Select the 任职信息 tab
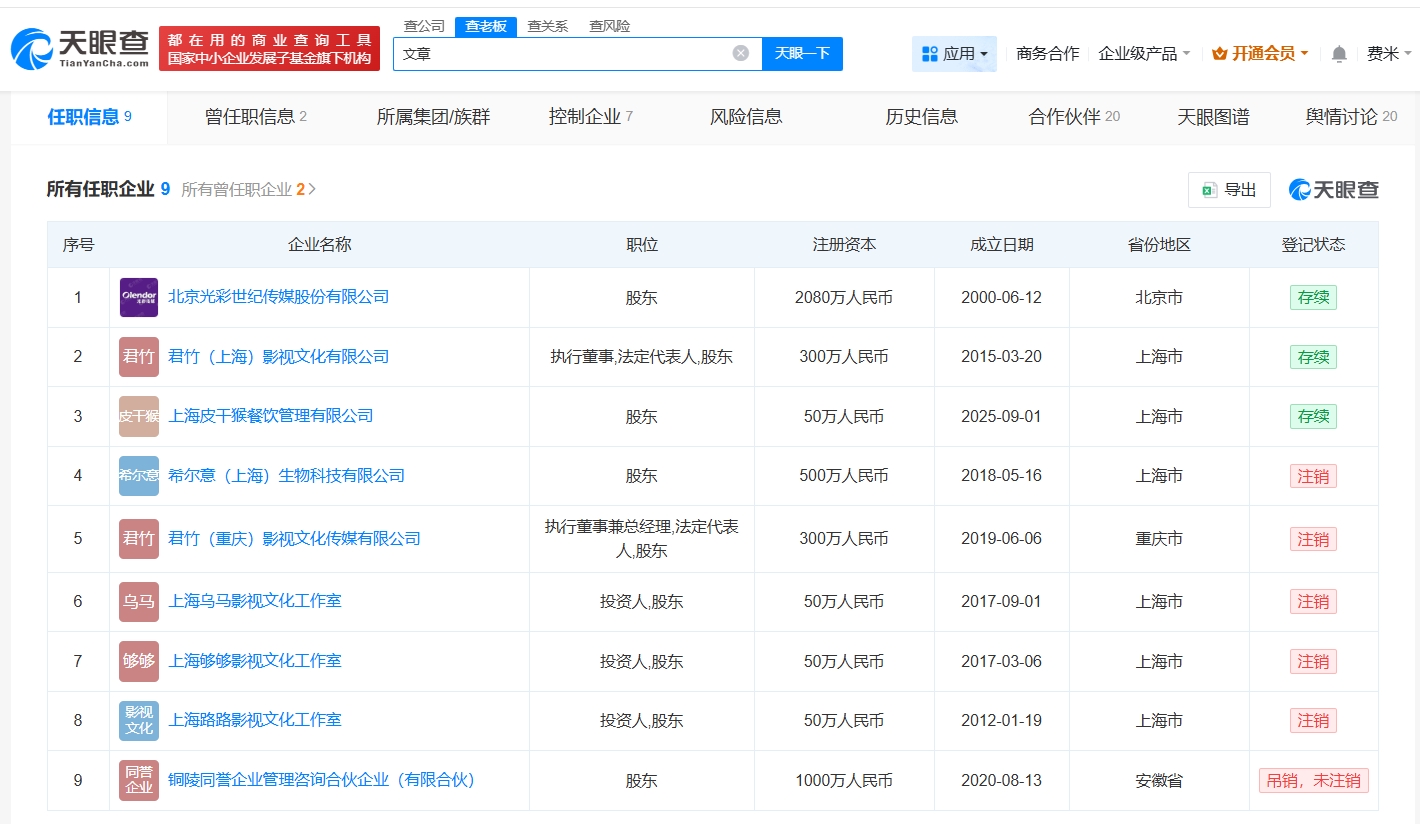 (90, 117)
